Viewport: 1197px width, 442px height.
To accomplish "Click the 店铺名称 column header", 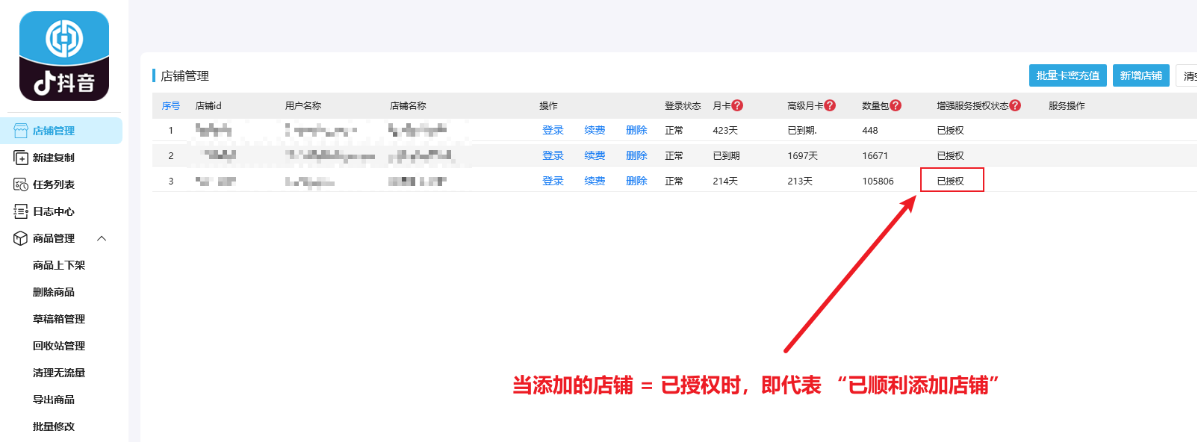I will pos(408,106).
